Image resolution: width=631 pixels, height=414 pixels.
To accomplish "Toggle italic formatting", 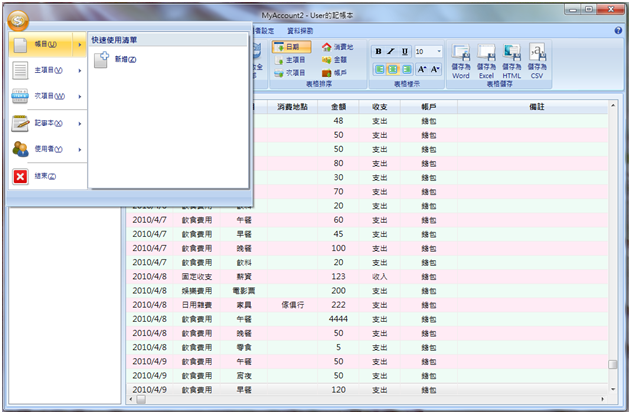I will pos(391,51).
